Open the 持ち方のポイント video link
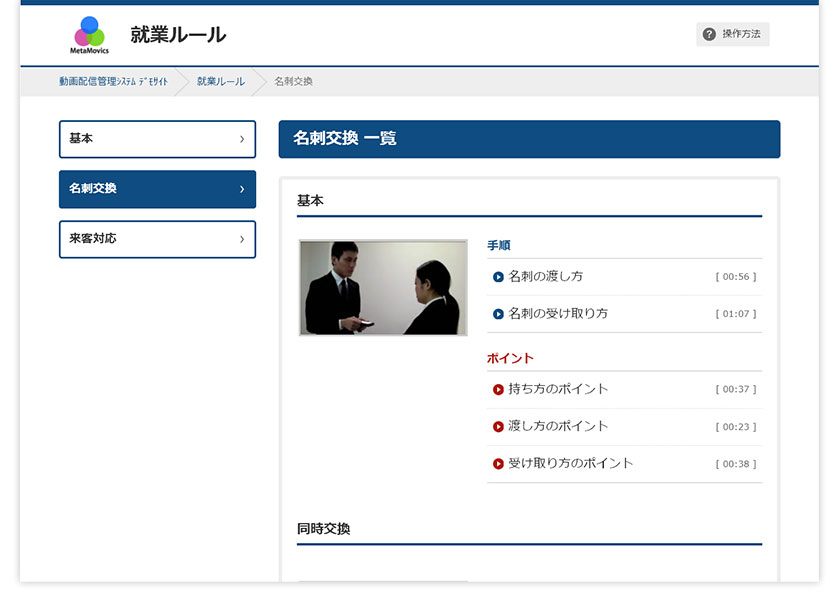This screenshot has width=840, height=600. [558, 389]
